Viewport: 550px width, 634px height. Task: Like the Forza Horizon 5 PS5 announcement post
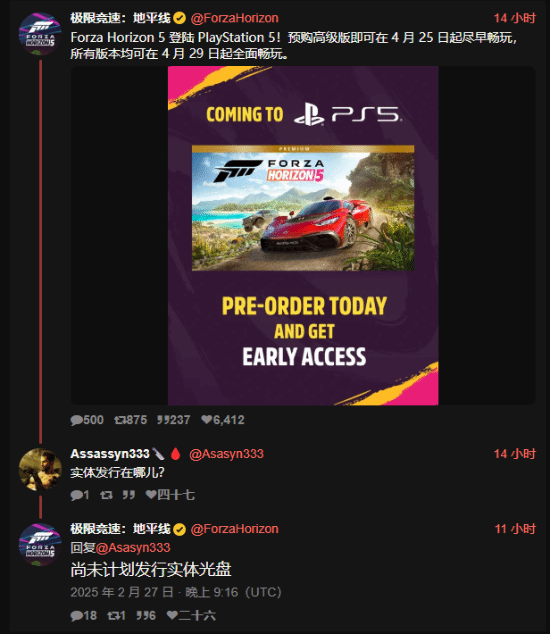pyautogui.click(x=207, y=420)
